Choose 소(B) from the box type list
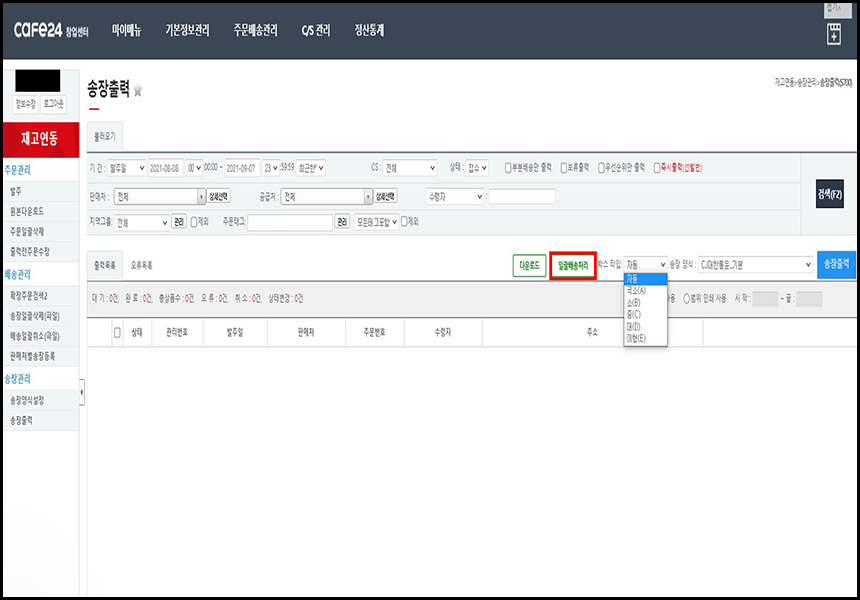 (x=646, y=303)
